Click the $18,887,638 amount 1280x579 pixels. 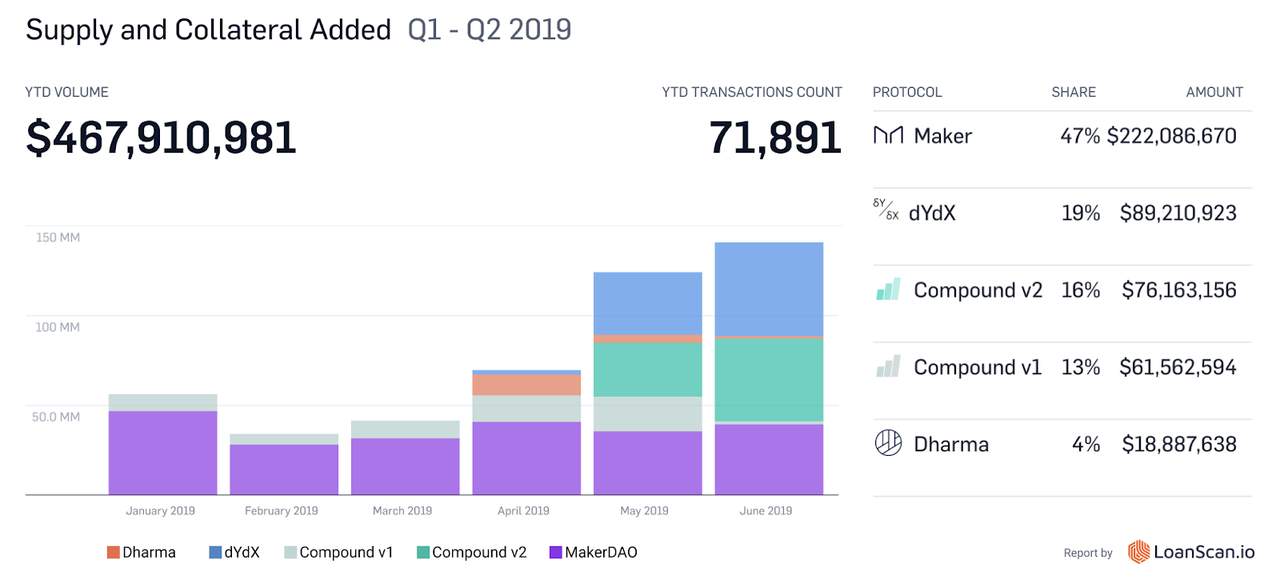[1179, 444]
